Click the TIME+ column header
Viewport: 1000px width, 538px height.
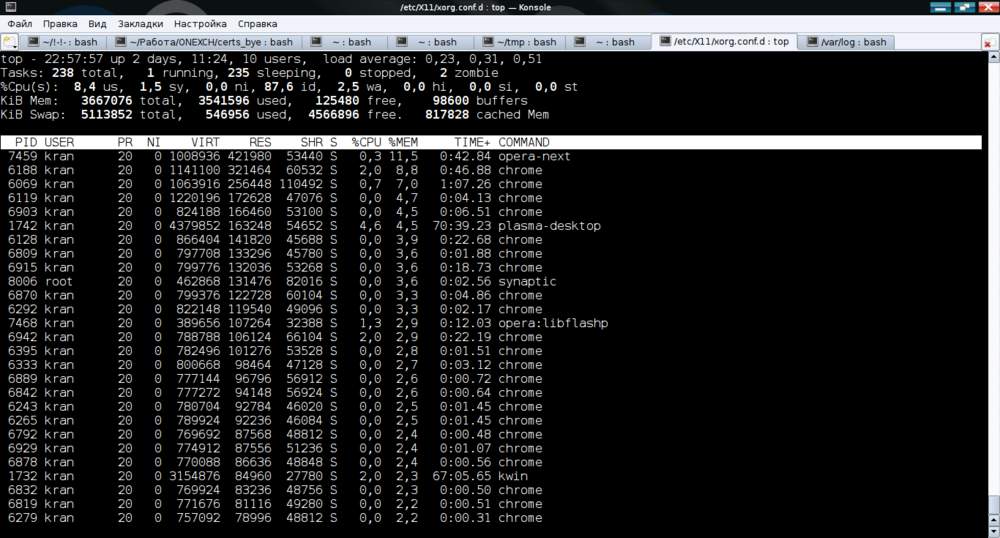point(473,142)
